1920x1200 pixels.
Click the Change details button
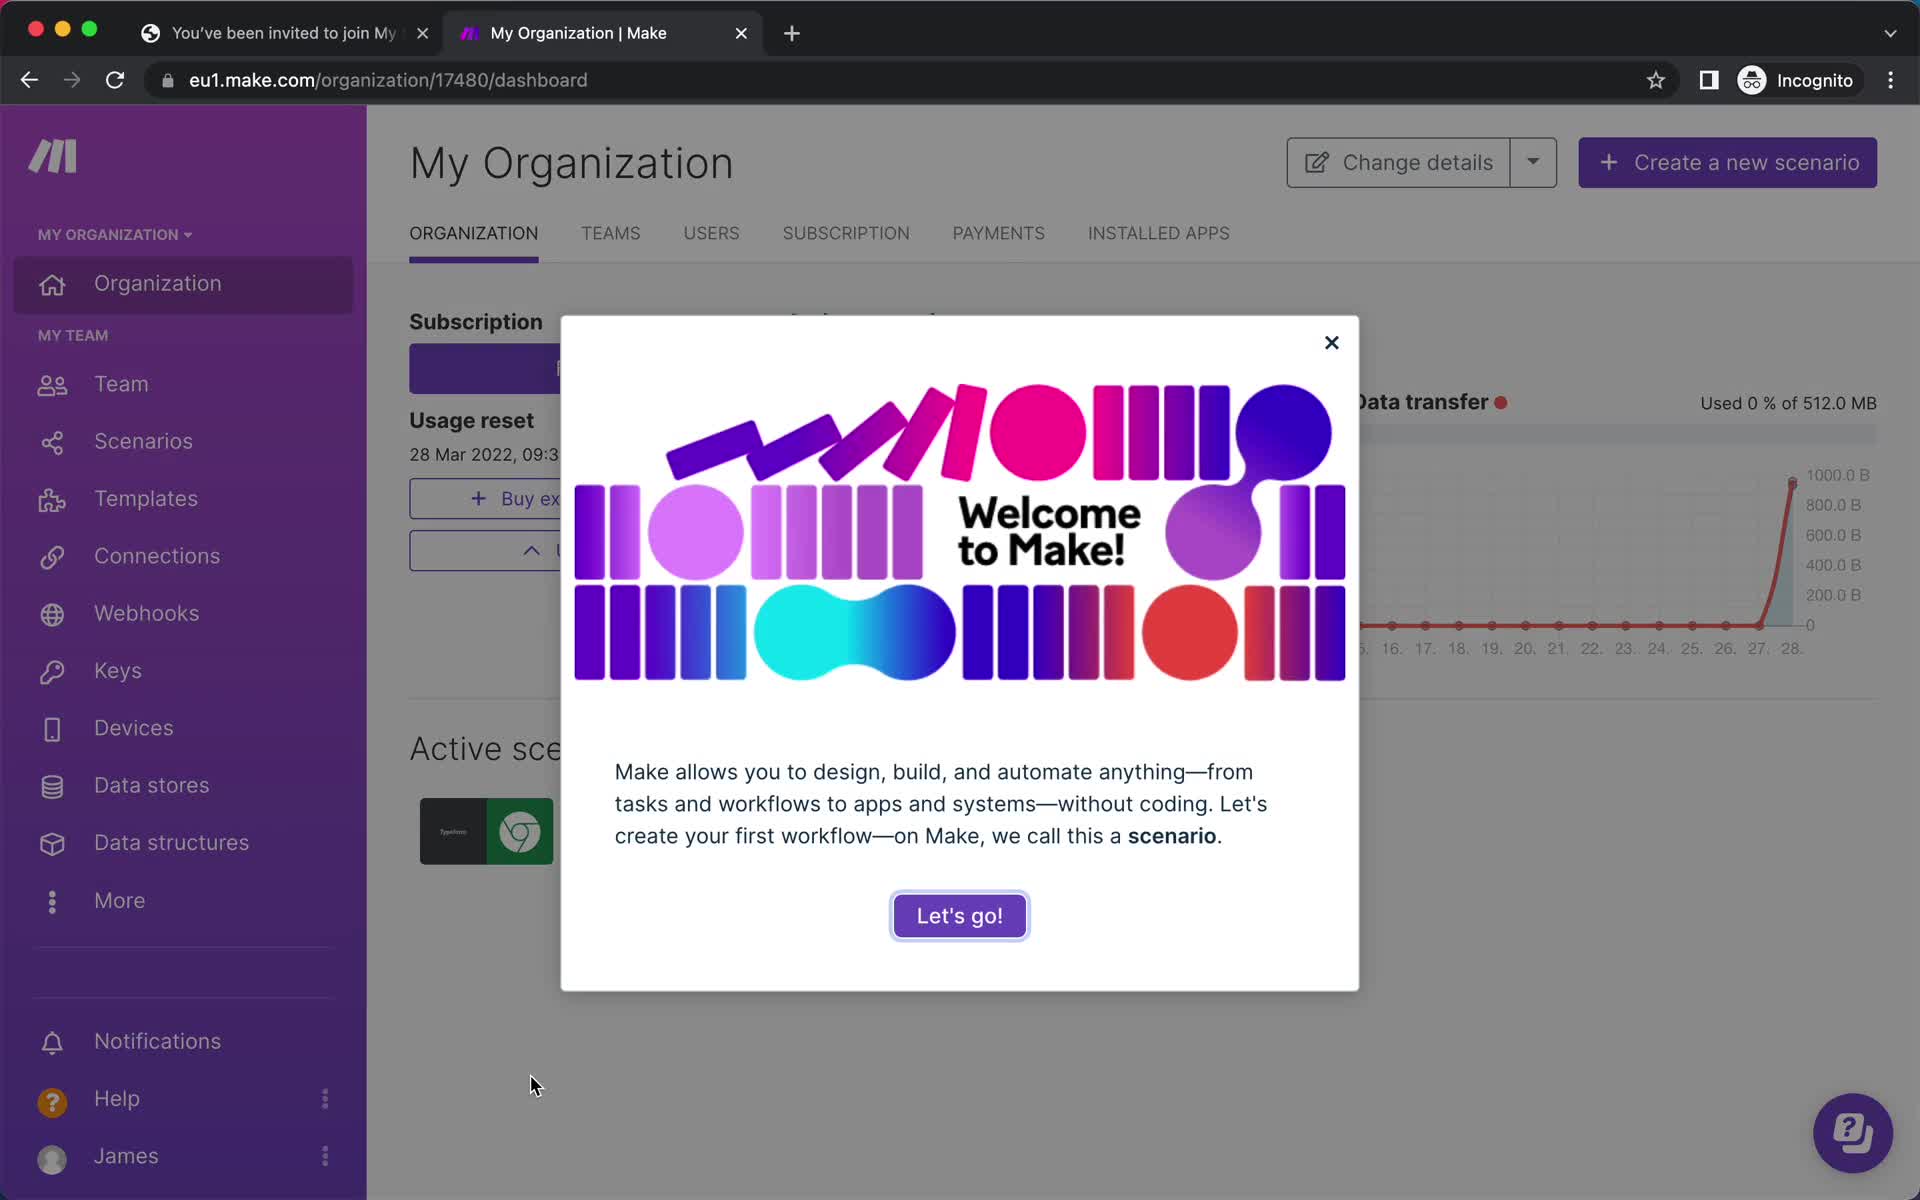click(1398, 162)
